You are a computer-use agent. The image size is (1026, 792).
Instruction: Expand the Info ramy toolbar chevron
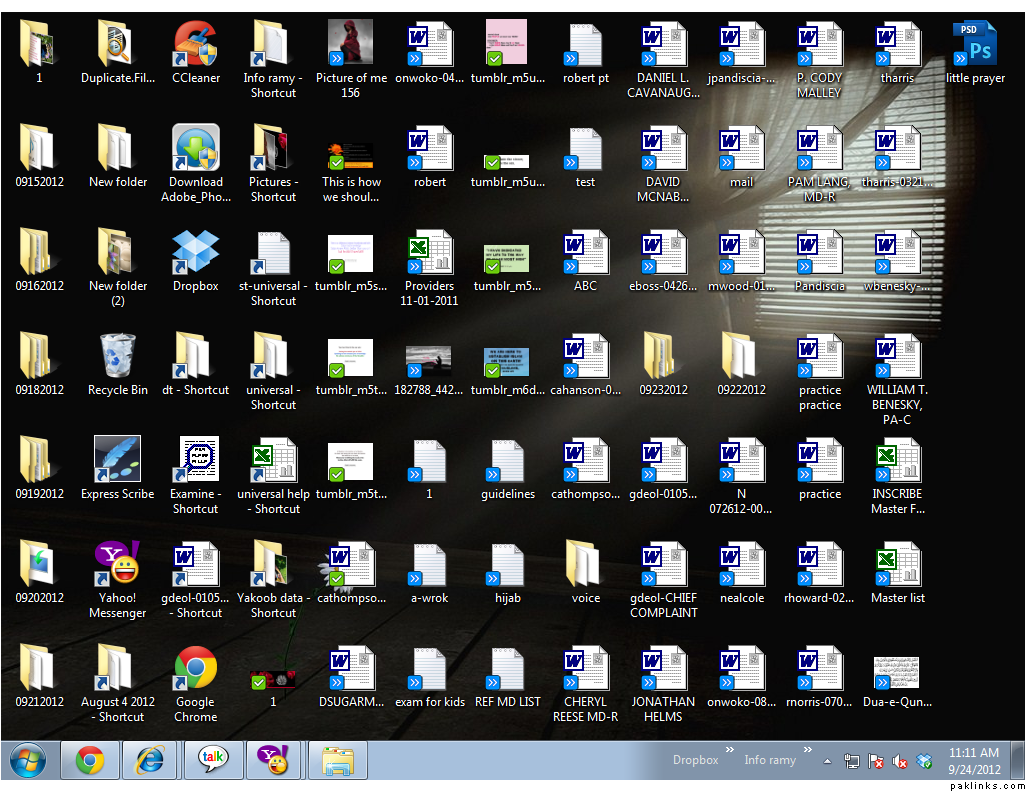tap(808, 749)
